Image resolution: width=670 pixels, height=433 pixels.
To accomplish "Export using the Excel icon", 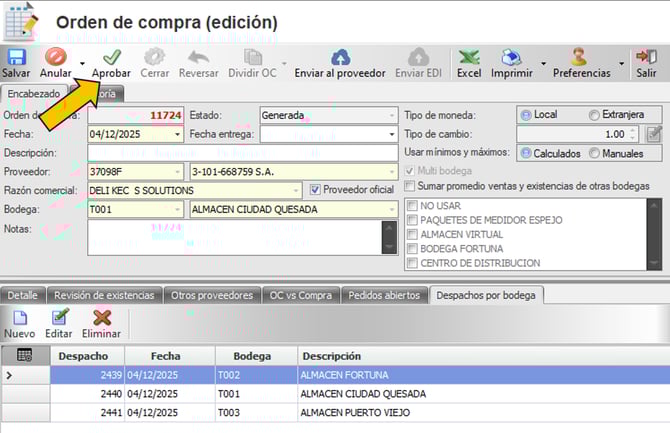I will [x=468, y=57].
